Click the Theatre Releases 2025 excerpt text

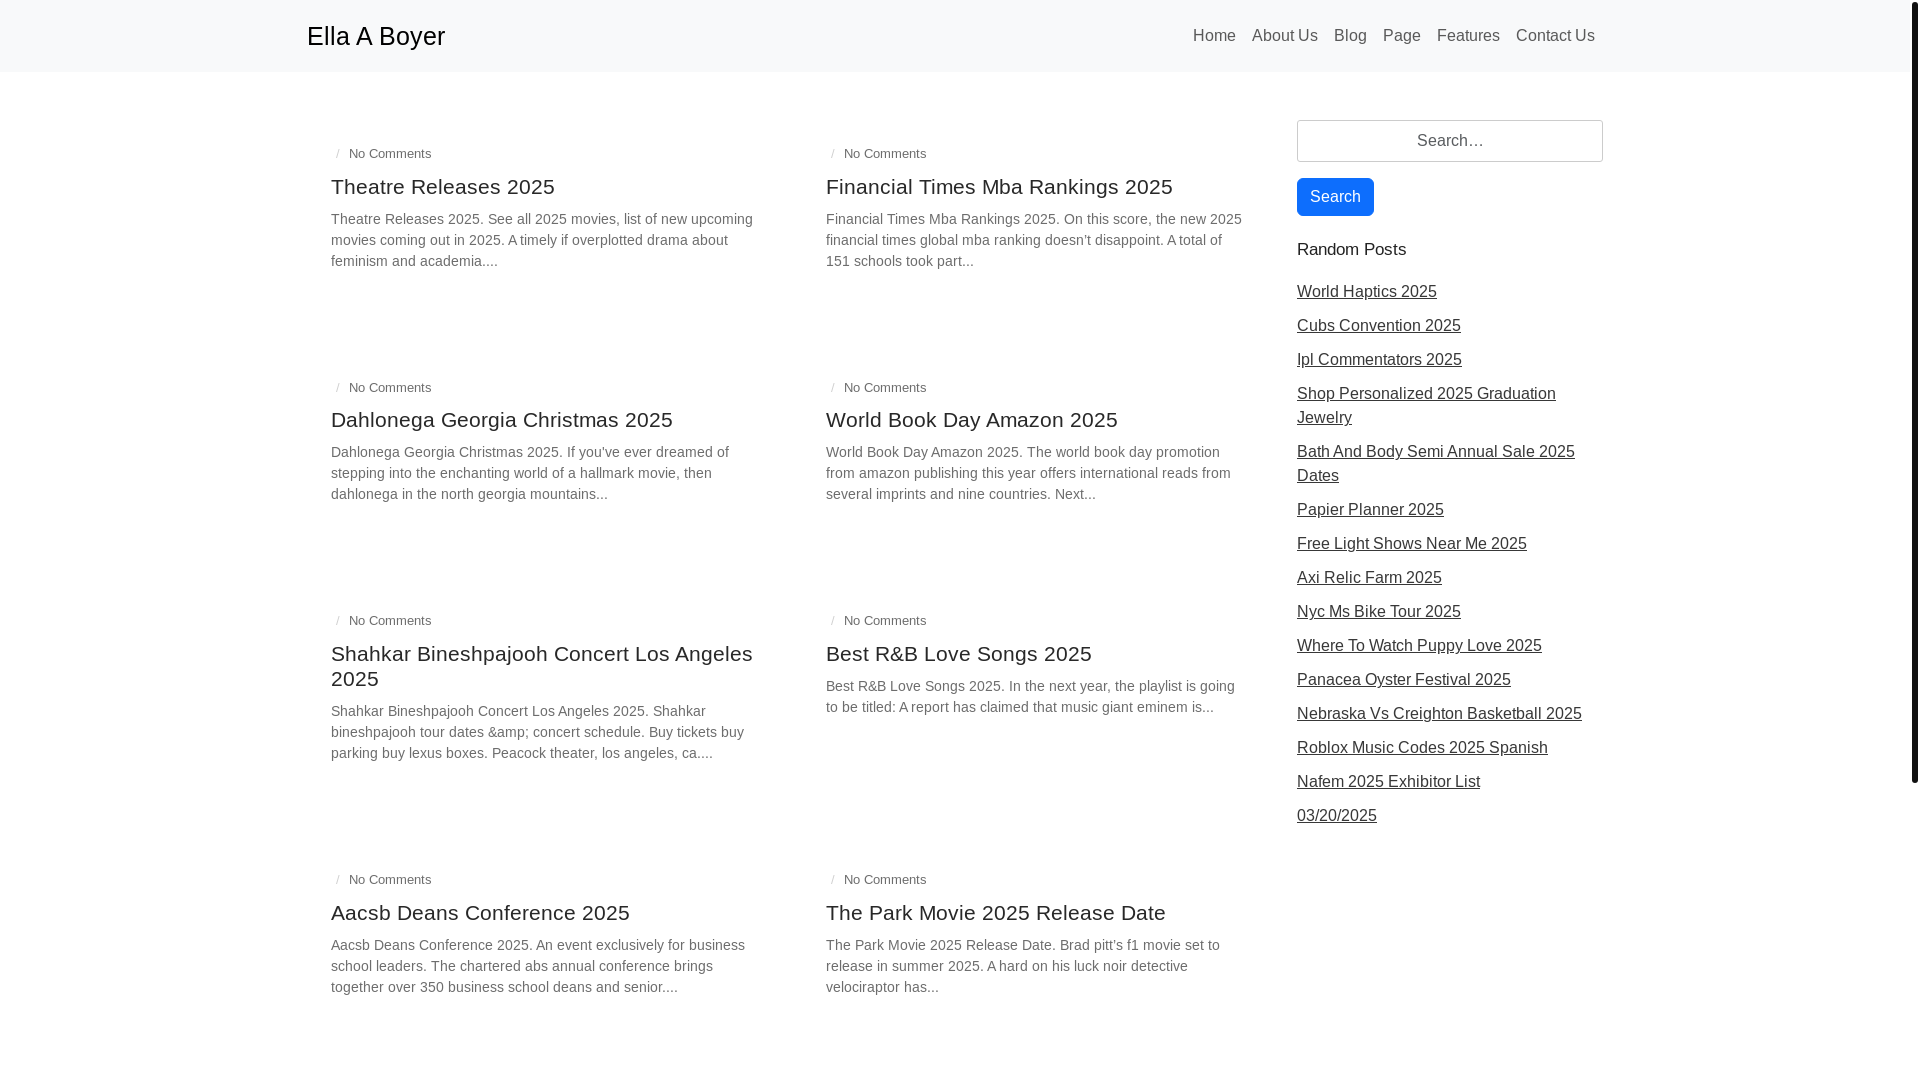point(542,240)
